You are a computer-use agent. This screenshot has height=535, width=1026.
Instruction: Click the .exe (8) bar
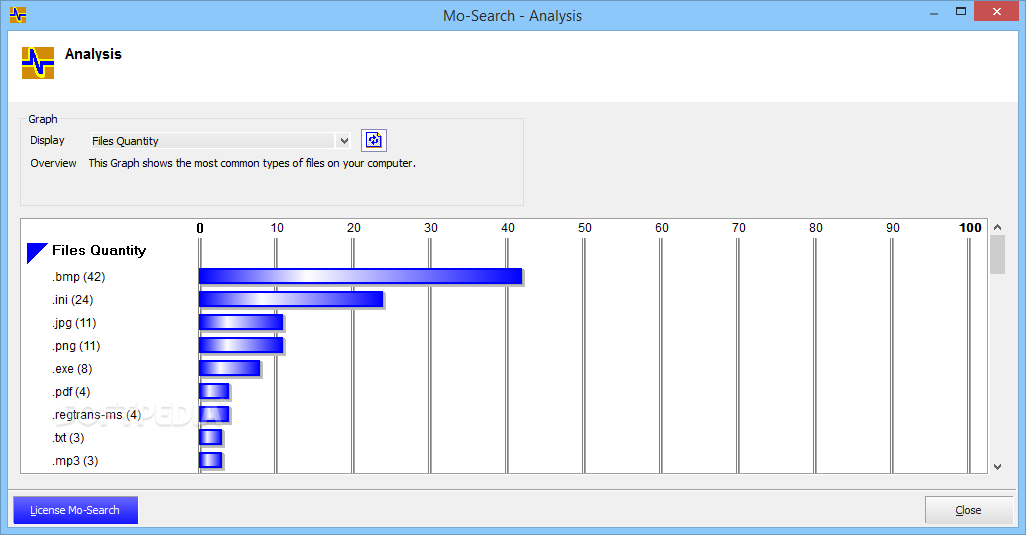pyautogui.click(x=230, y=368)
